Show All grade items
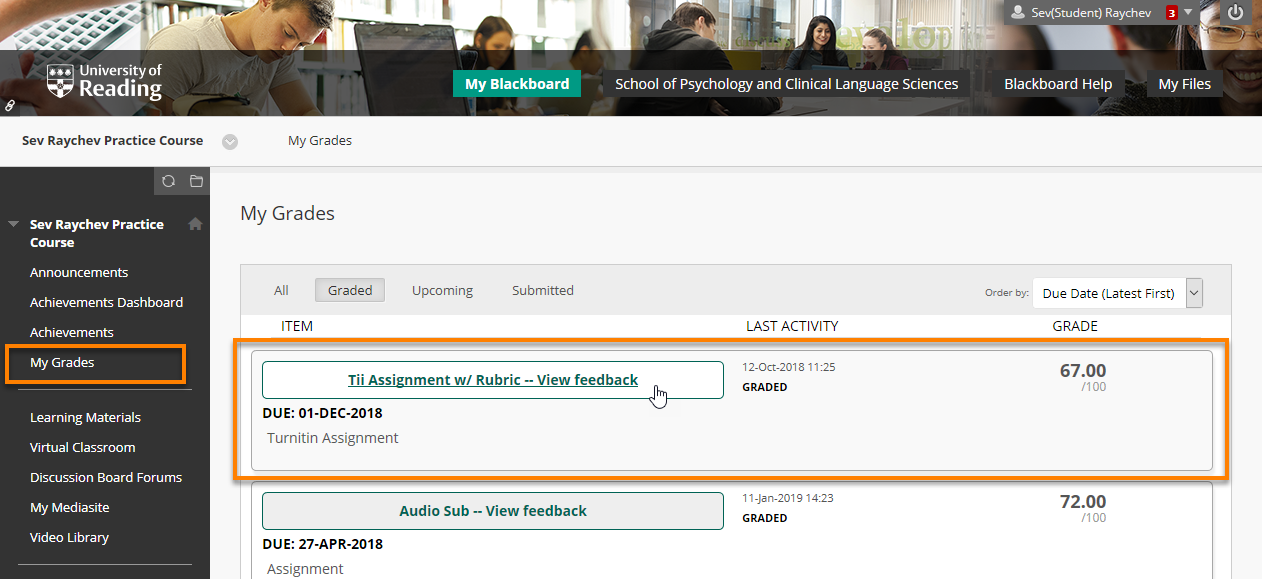Image resolution: width=1262 pixels, height=579 pixels. tap(281, 290)
